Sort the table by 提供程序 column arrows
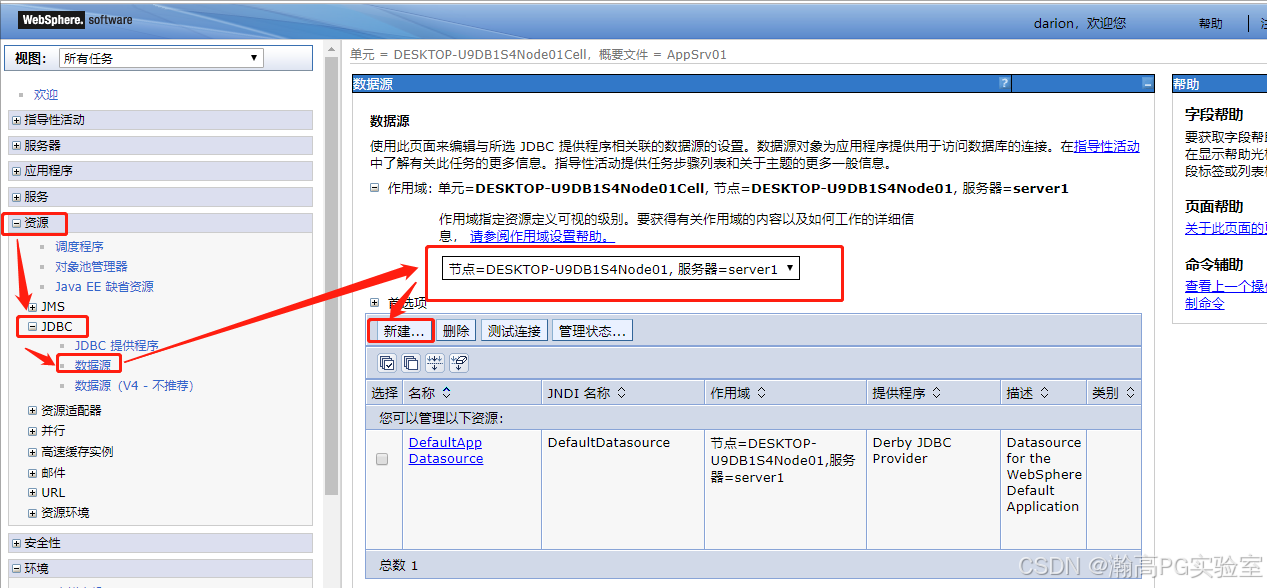 click(936, 393)
